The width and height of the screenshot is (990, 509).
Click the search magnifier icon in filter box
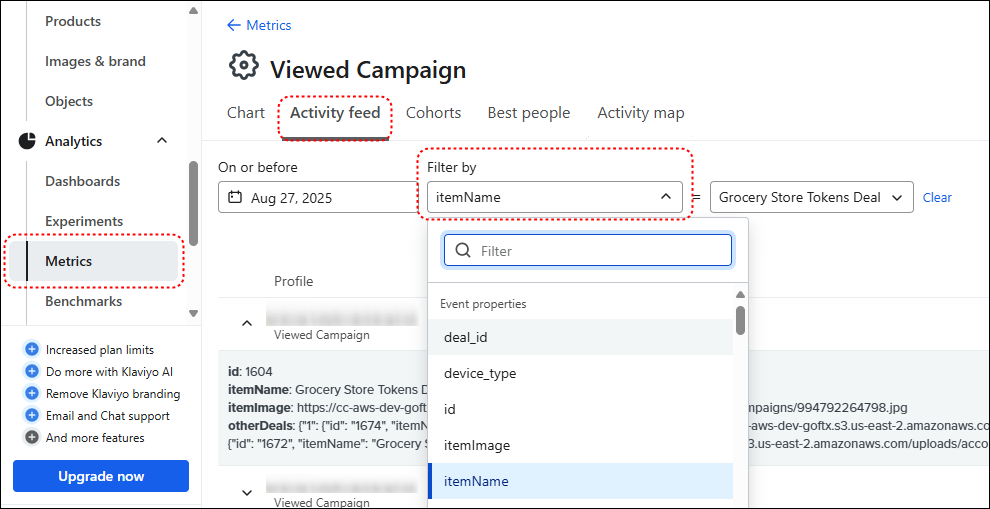463,251
